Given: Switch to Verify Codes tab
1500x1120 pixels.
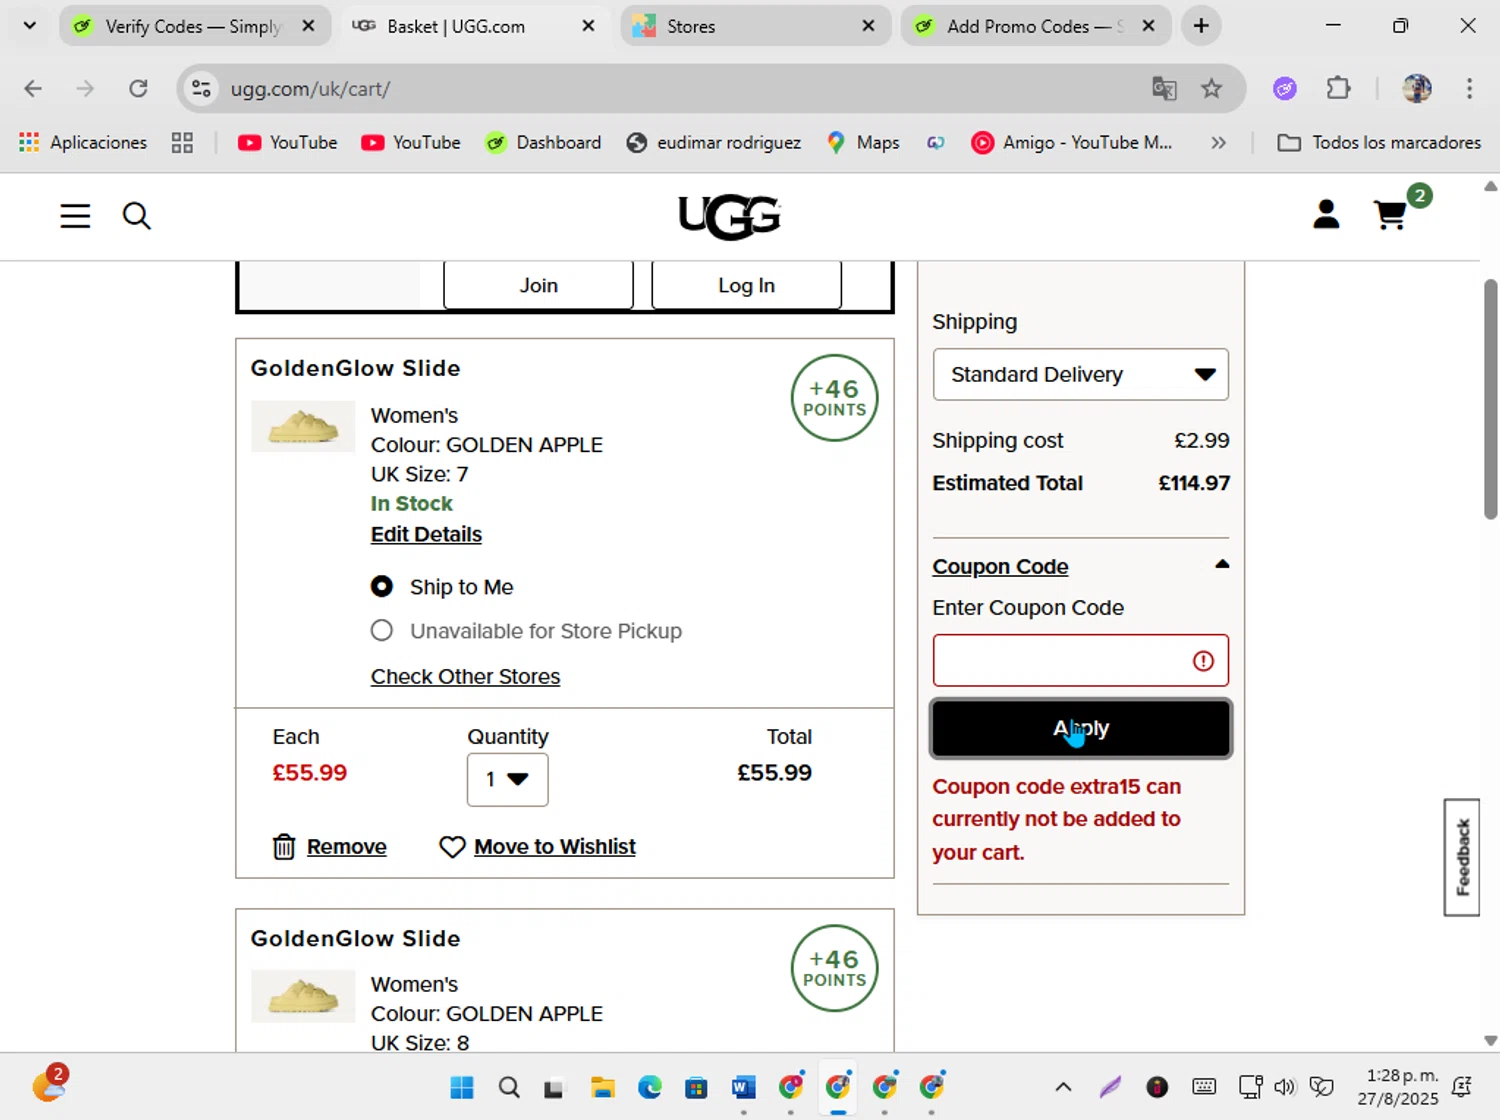Looking at the screenshot, I should [x=194, y=26].
